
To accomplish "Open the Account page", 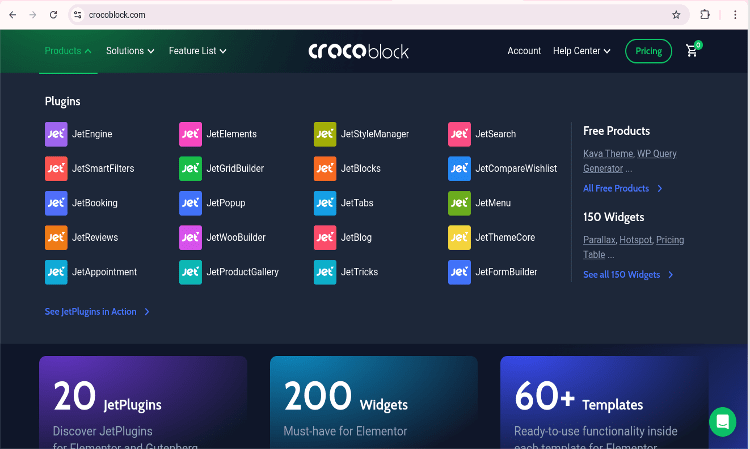I will click(524, 51).
